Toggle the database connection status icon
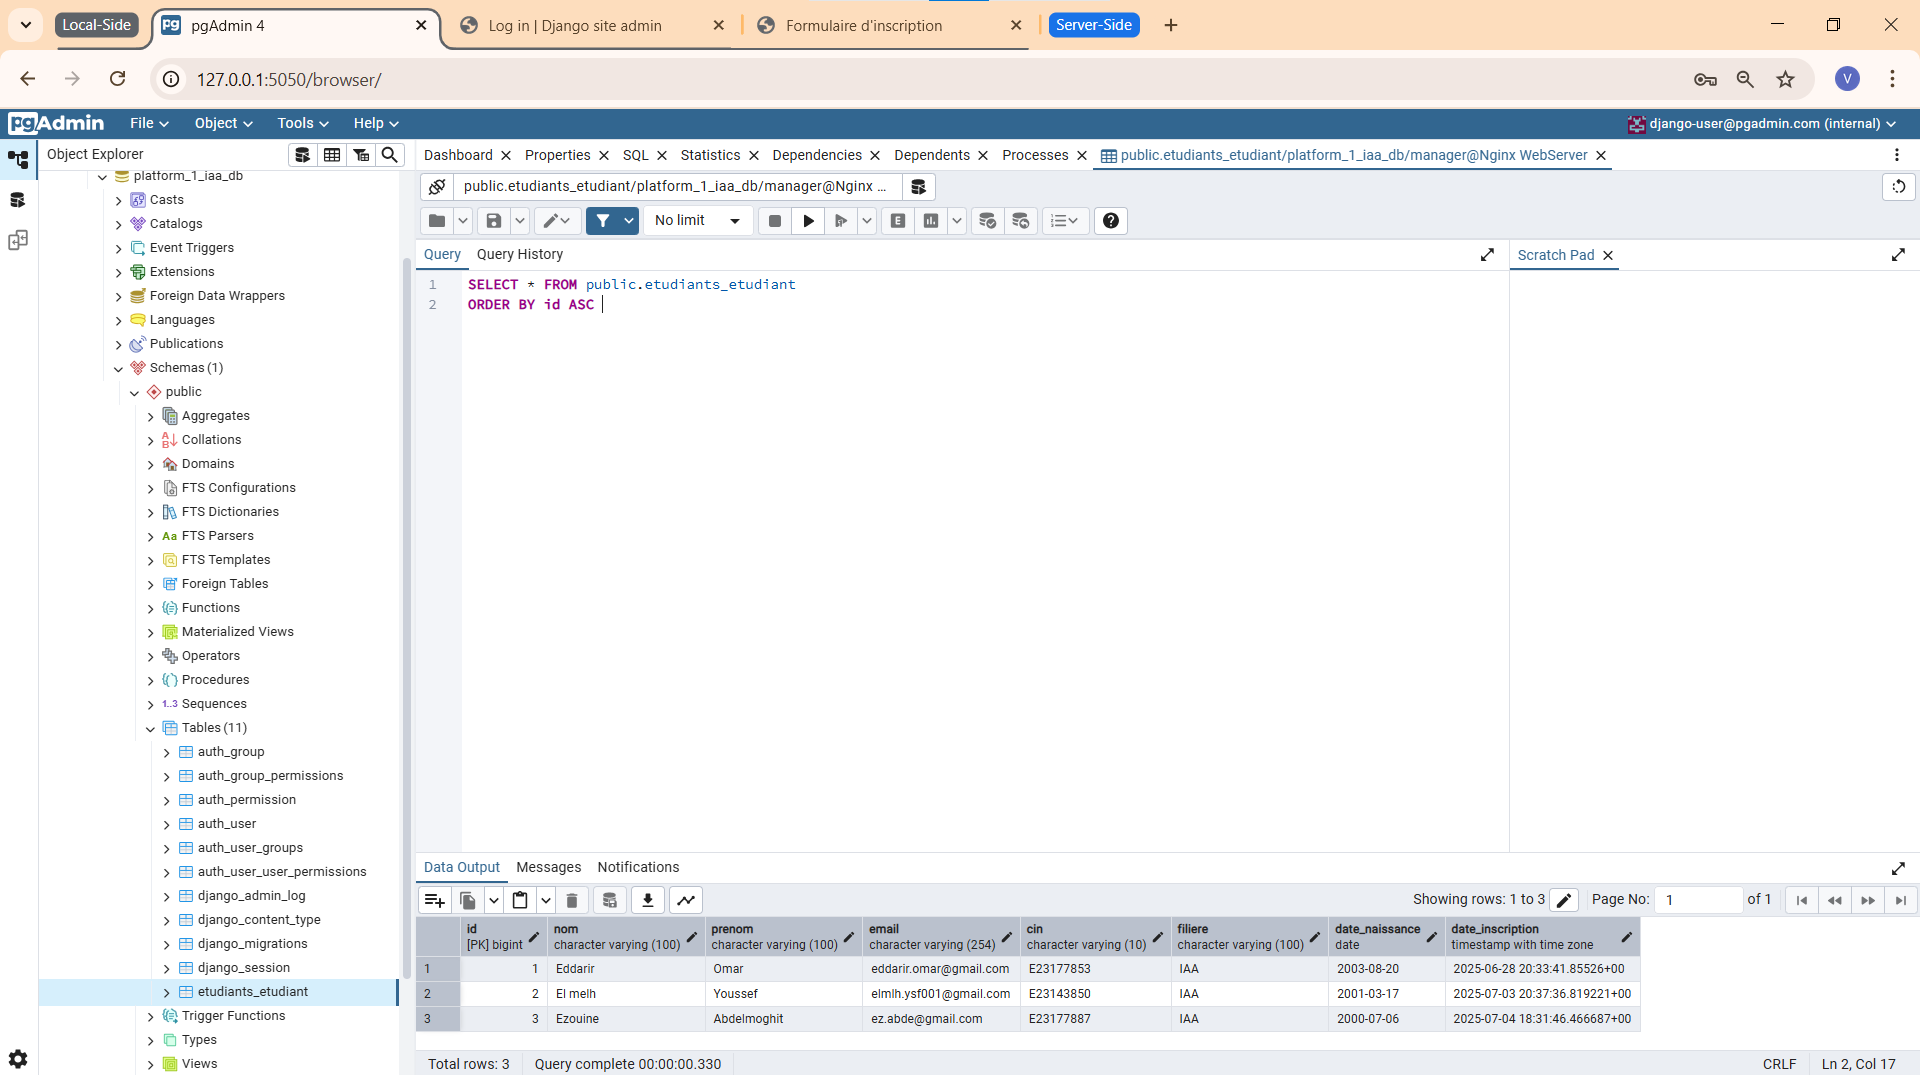Viewport: 1920px width, 1075px height. click(x=437, y=187)
